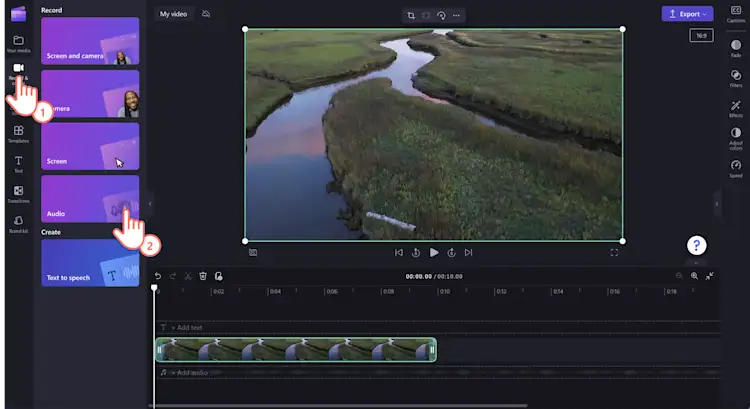Collapse the right properties panel
750x409 pixels.
717,204
